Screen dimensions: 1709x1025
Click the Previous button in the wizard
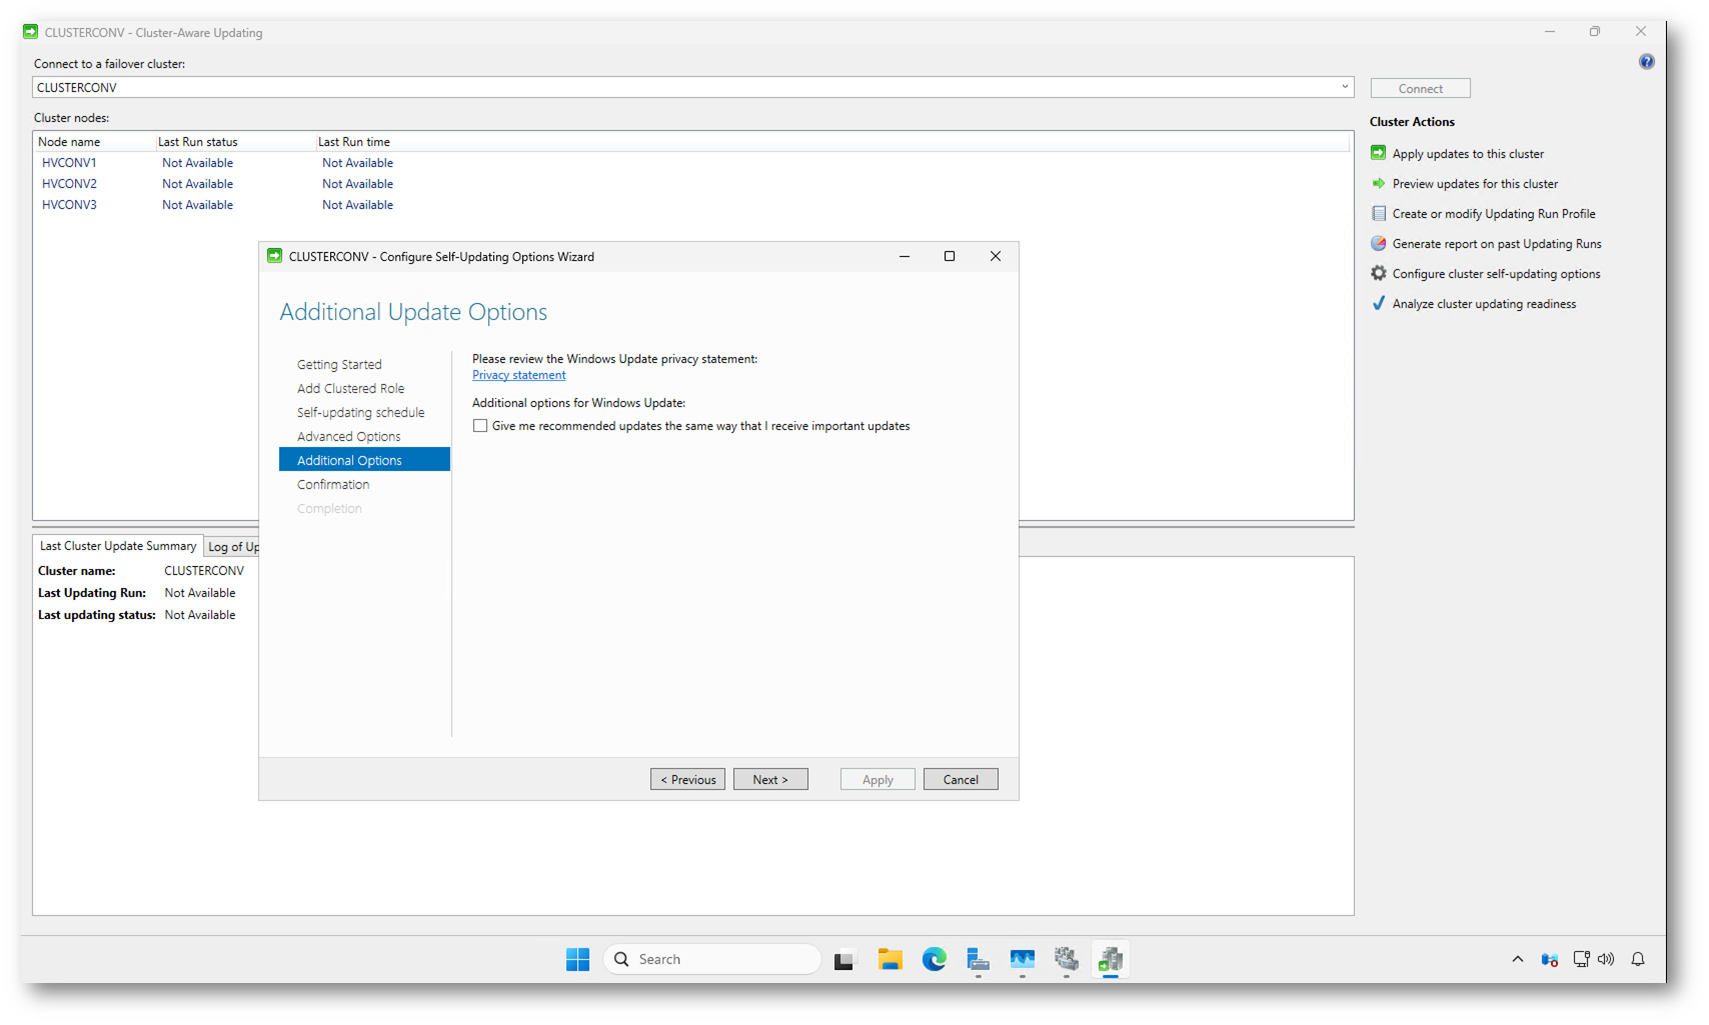point(687,779)
